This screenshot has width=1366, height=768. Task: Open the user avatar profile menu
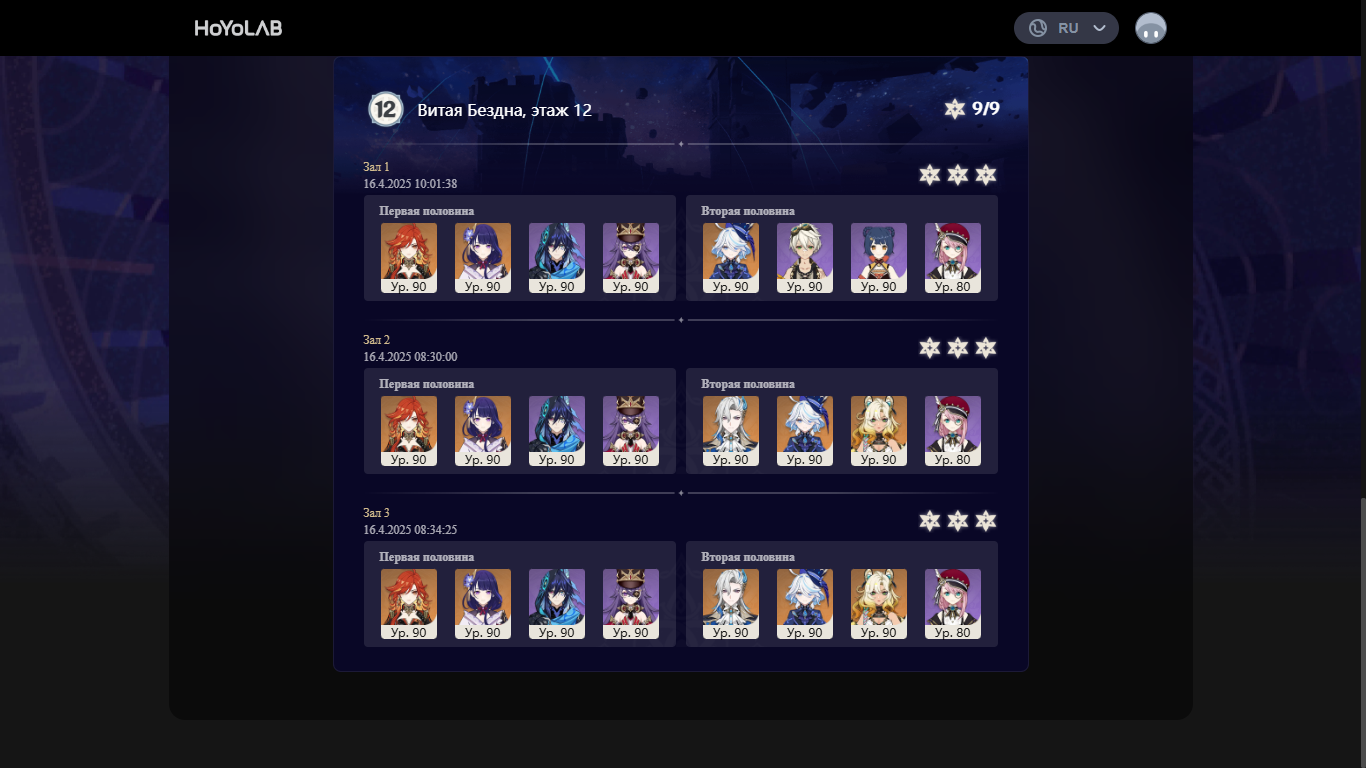pos(1151,28)
